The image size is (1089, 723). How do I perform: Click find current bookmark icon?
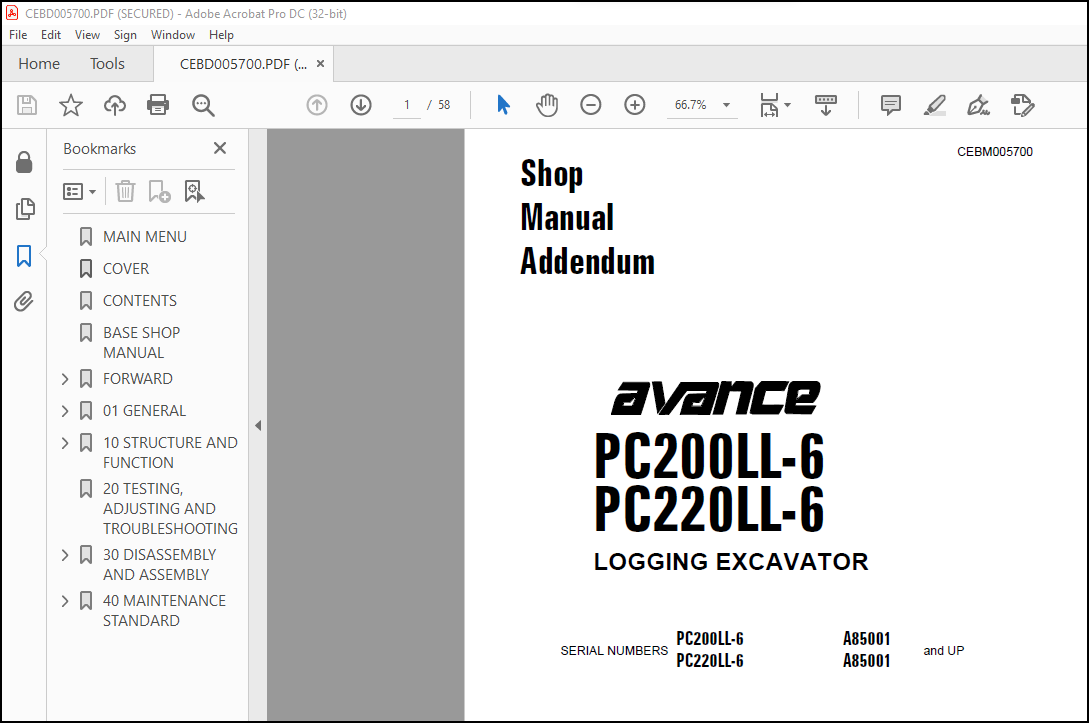point(194,191)
